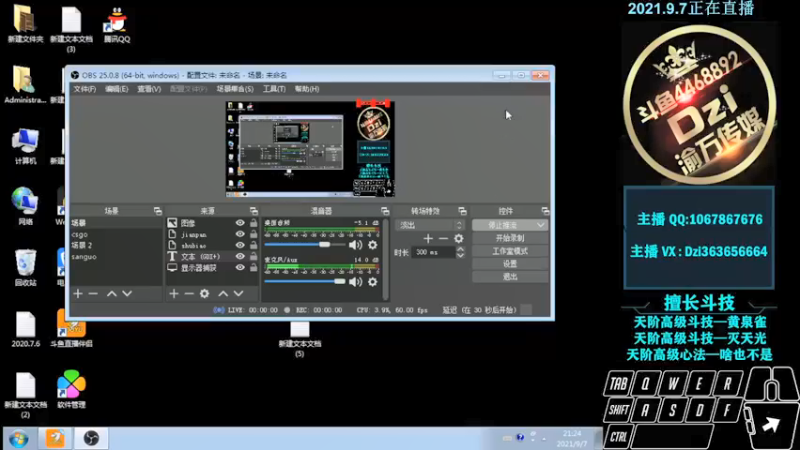Hide the 文本 (GDI+) source
Image resolution: width=800 pixels, height=450 pixels.
(x=240, y=257)
